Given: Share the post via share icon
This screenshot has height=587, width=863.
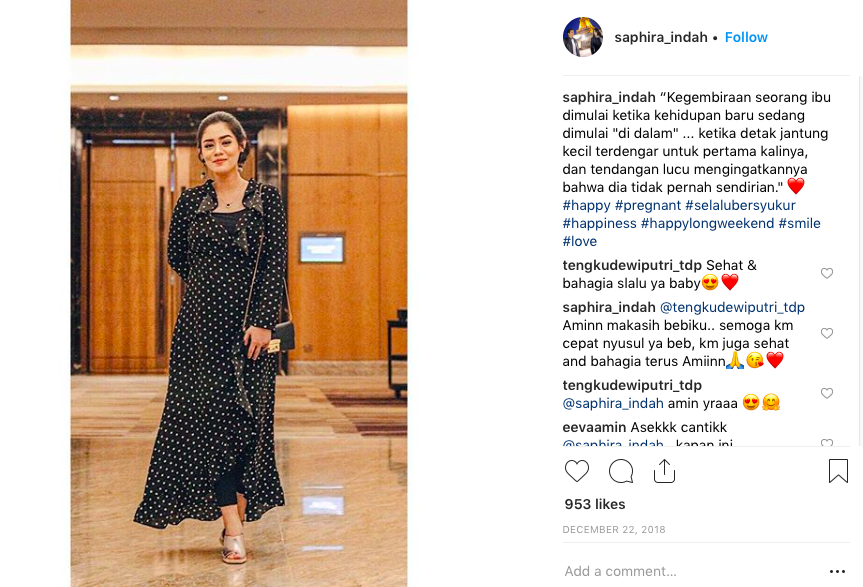Looking at the screenshot, I should 664,471.
